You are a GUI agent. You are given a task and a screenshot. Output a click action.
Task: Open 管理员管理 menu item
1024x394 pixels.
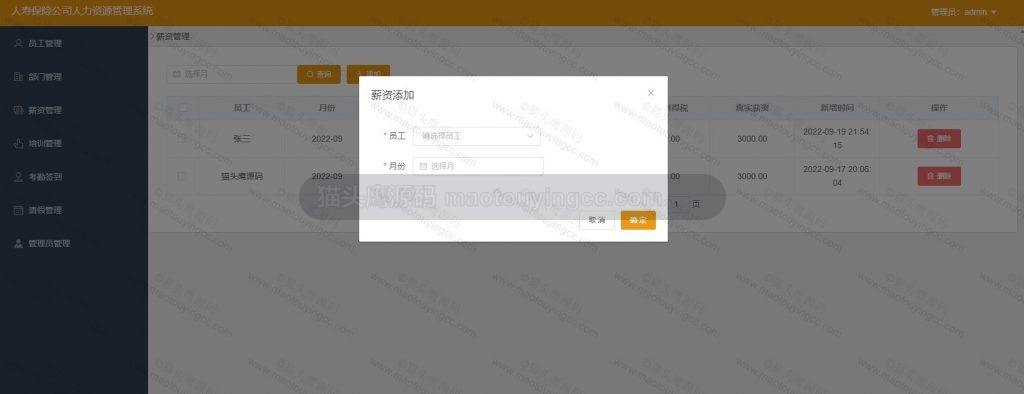tap(74, 243)
